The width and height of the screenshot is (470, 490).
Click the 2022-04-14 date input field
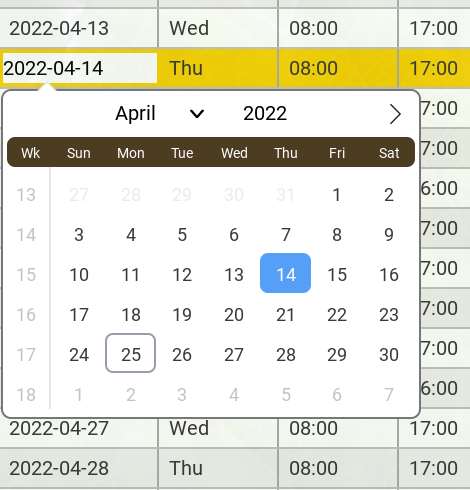[x=80, y=68]
